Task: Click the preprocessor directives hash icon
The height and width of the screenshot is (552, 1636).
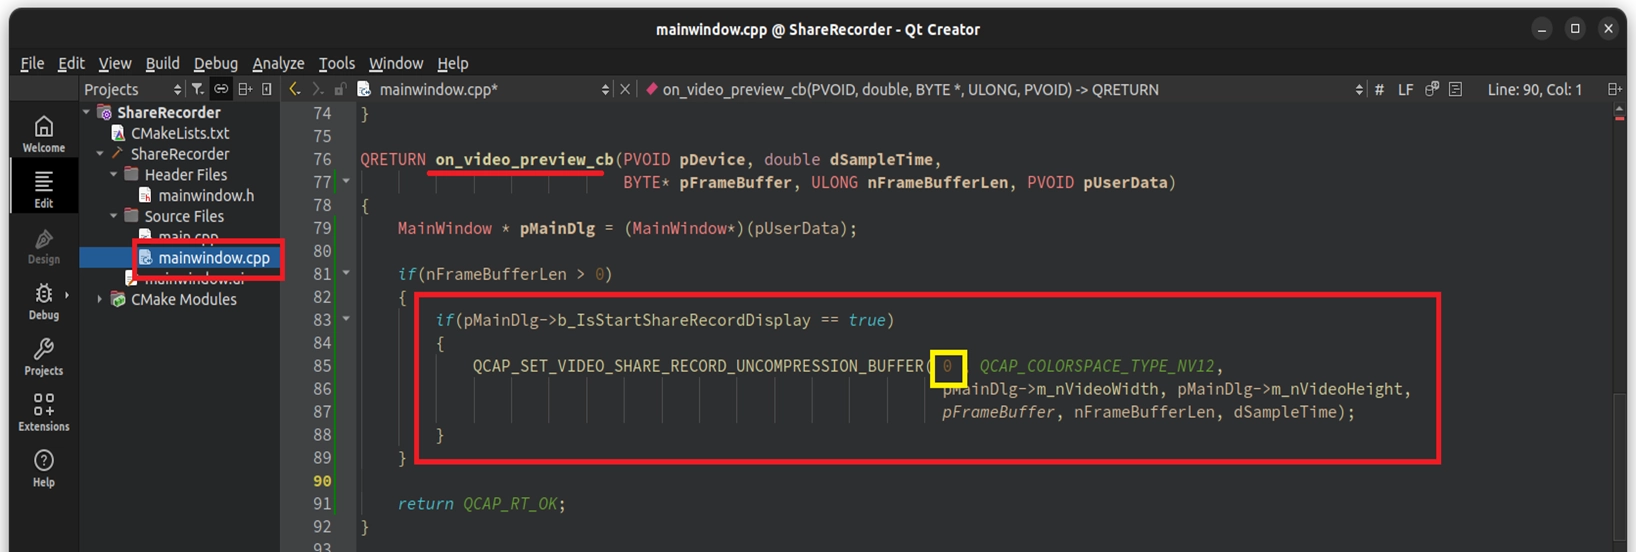Action: tap(1379, 90)
